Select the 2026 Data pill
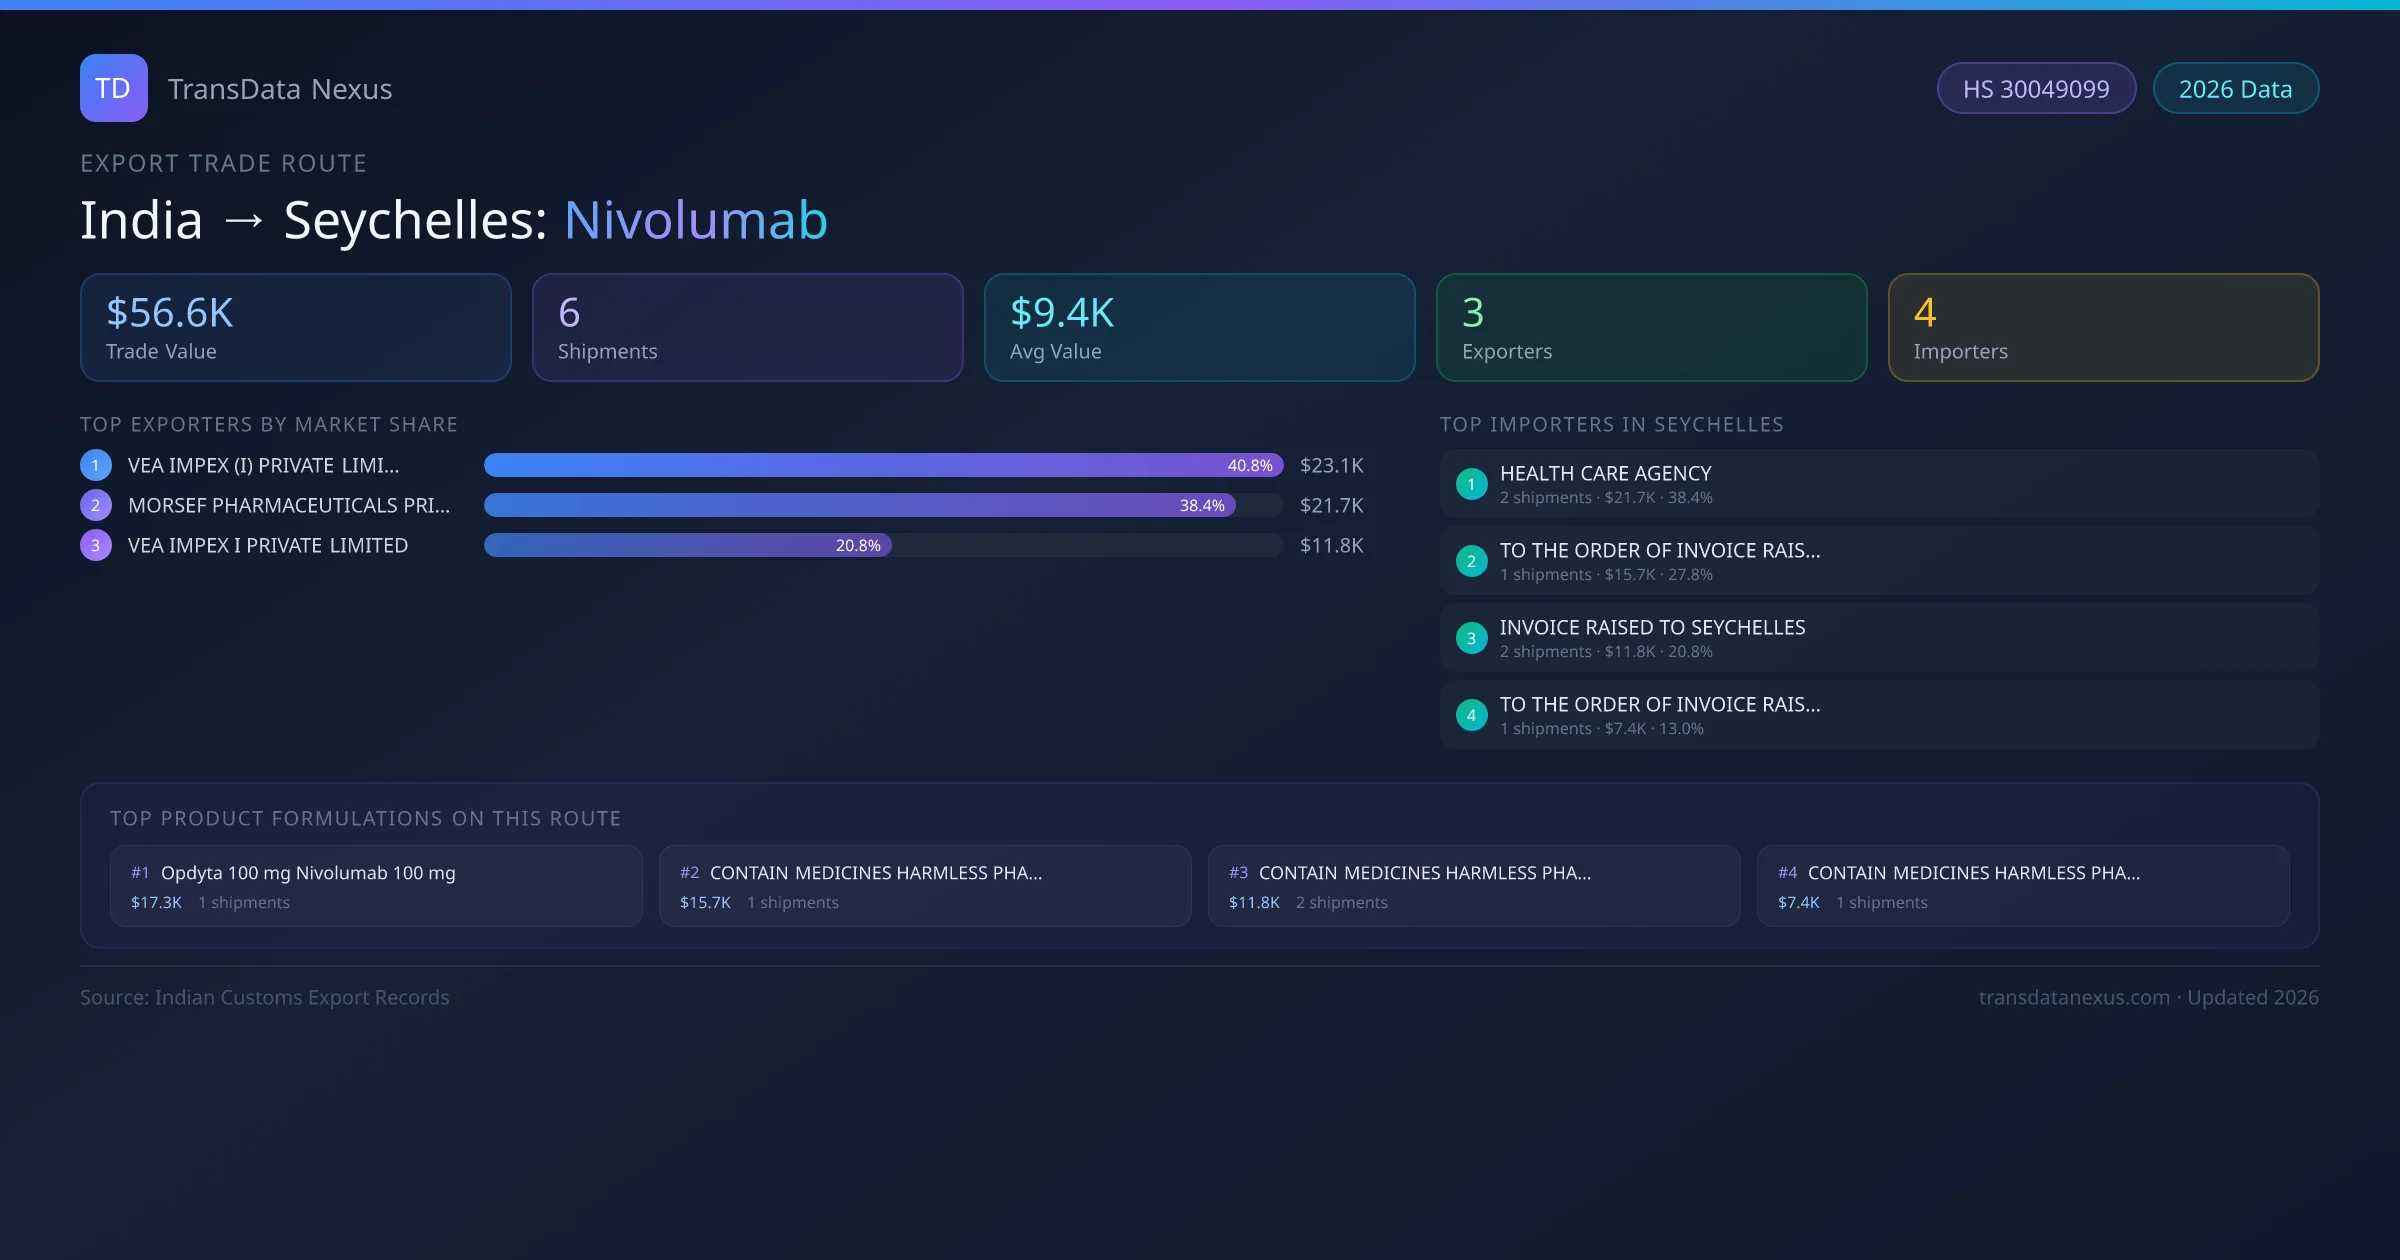The width and height of the screenshot is (2400, 1260). (x=2235, y=89)
